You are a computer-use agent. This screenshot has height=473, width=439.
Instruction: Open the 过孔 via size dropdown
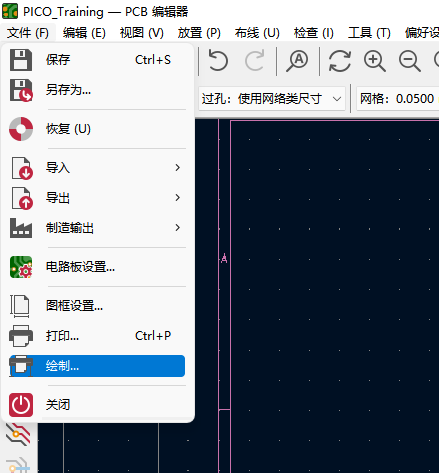tap(272, 99)
